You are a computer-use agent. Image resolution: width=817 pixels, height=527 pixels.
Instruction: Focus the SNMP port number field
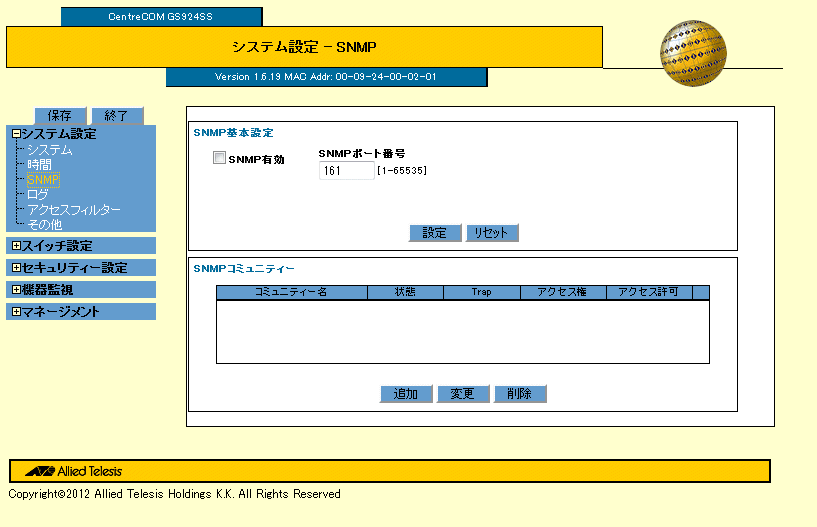pos(346,170)
